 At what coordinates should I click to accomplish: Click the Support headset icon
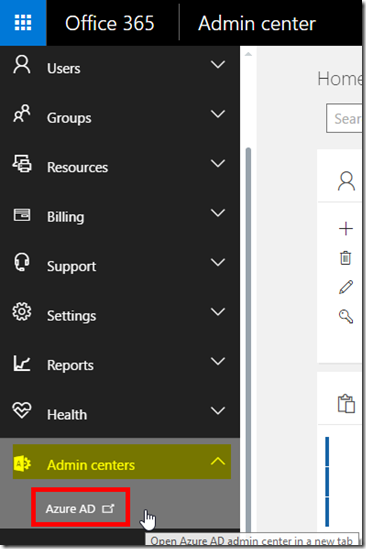coord(22,262)
